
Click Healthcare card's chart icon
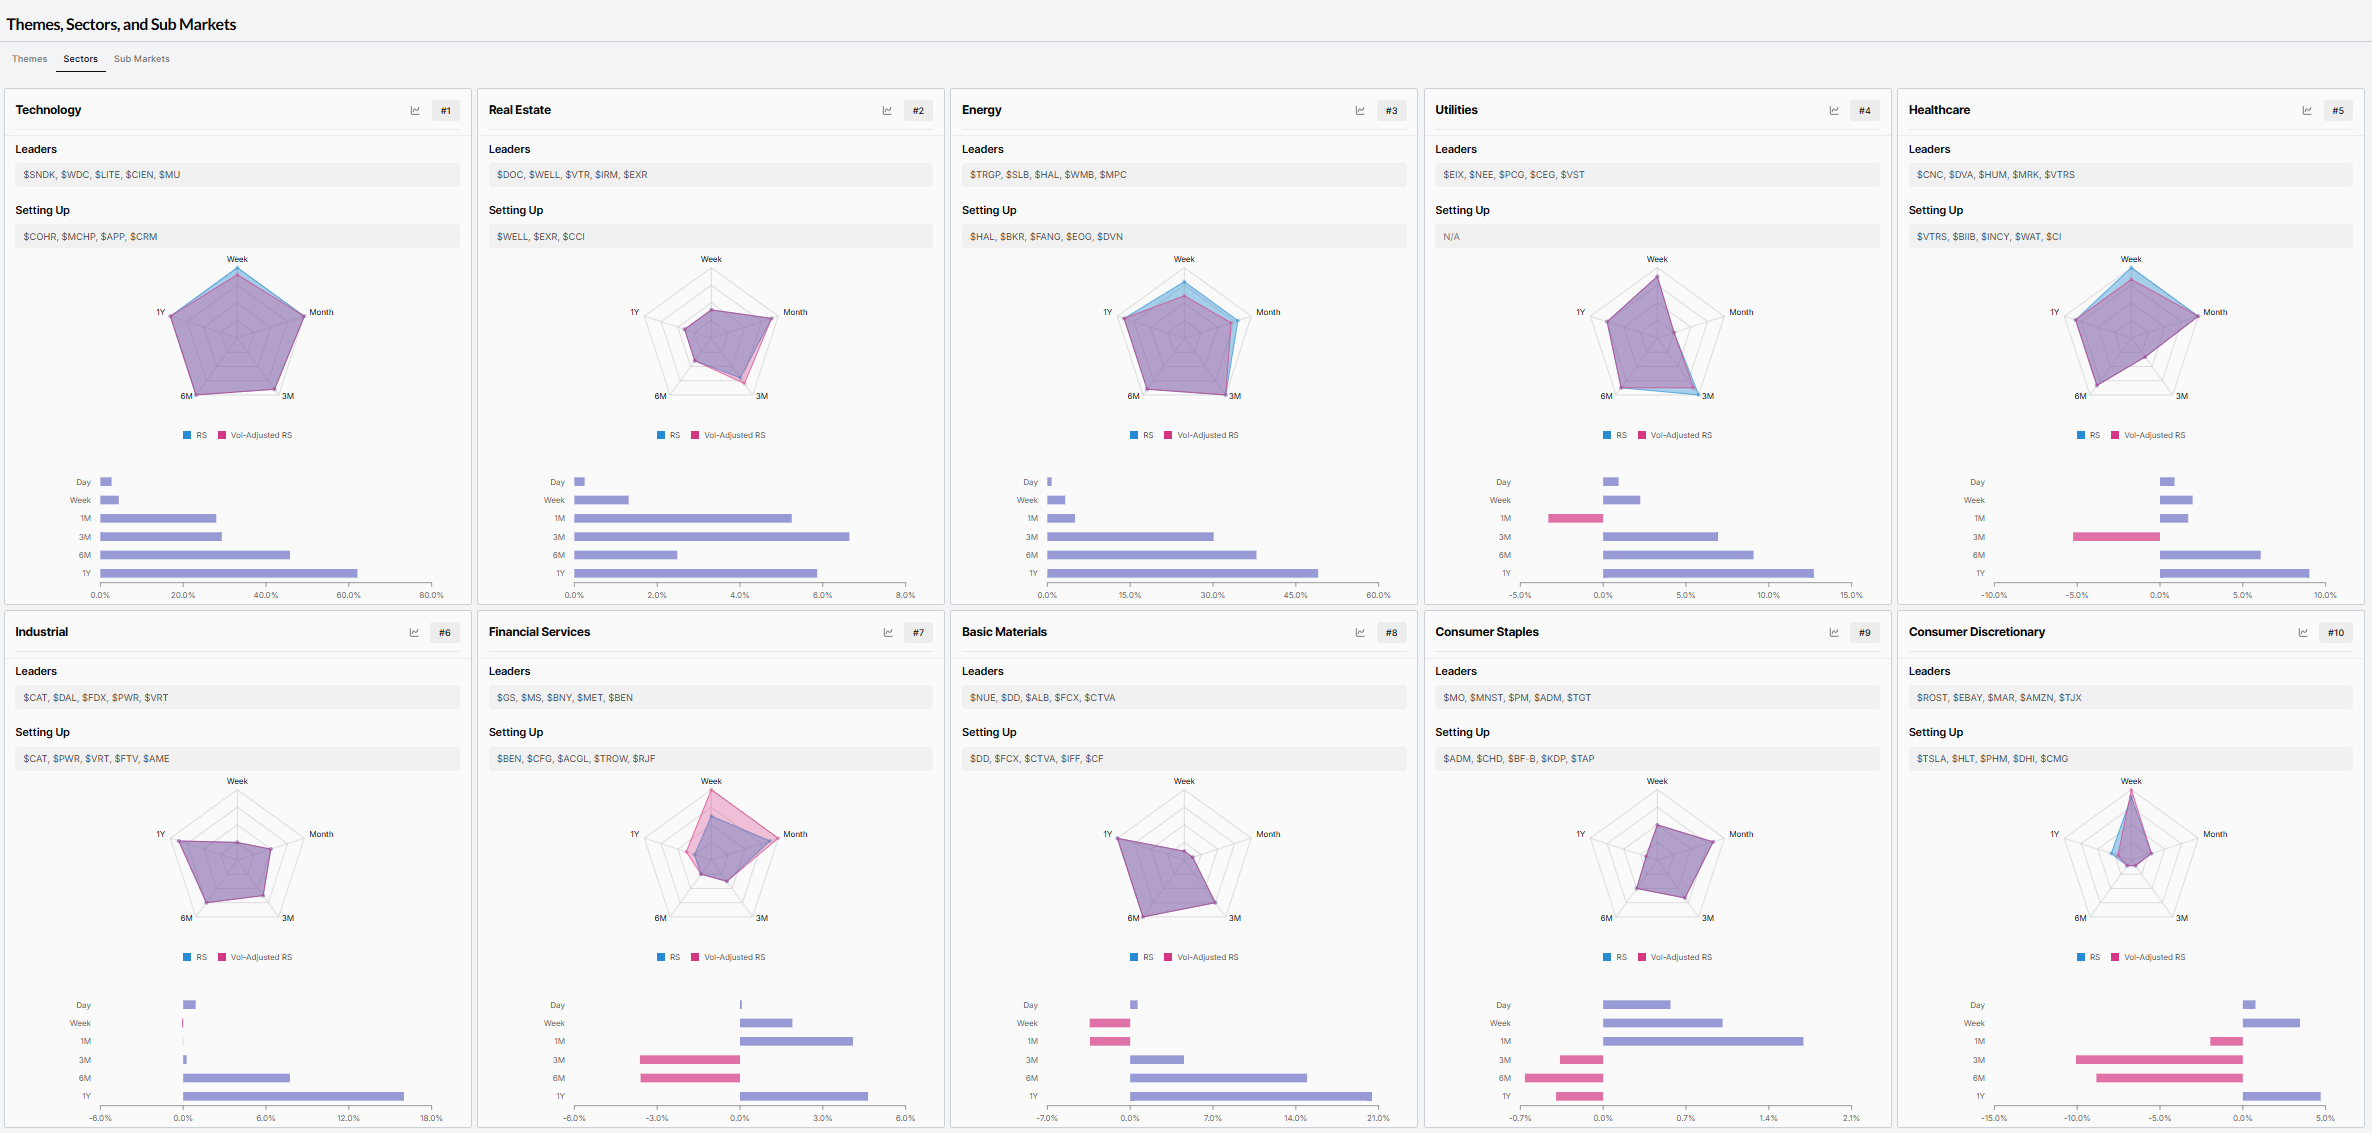2307,111
